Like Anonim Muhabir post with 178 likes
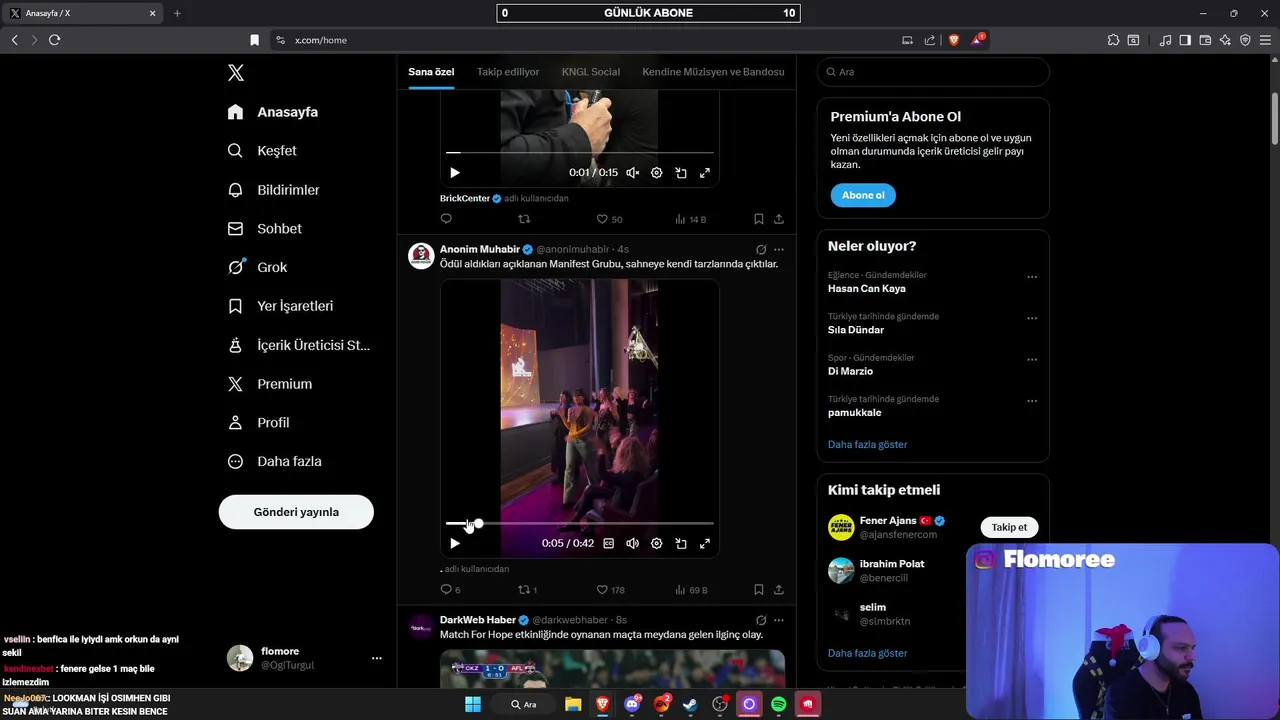Screen dimensions: 1280x720 pyautogui.click(x=610, y=590)
